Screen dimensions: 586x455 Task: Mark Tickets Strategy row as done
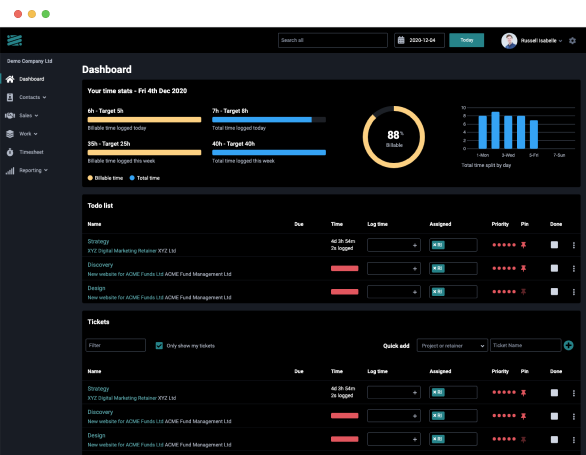point(554,393)
